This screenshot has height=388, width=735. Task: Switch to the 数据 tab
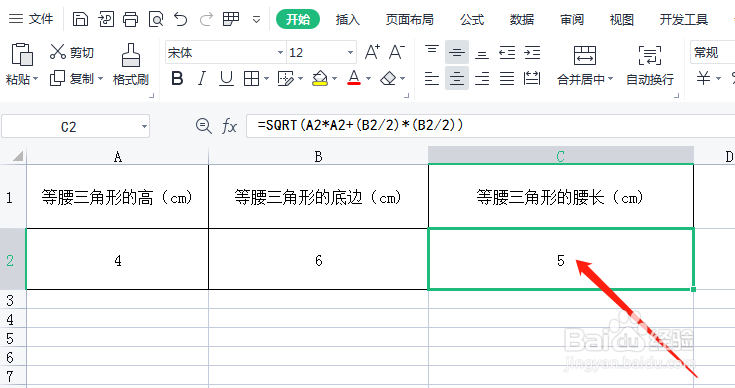pos(522,19)
